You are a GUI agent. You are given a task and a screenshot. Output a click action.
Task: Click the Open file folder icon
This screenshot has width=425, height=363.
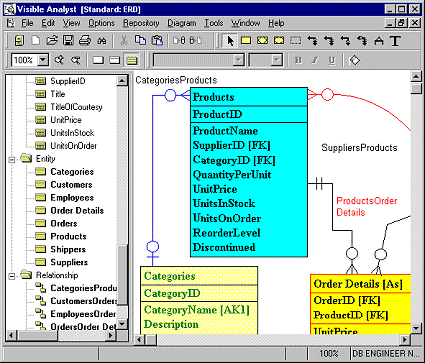coord(52,41)
